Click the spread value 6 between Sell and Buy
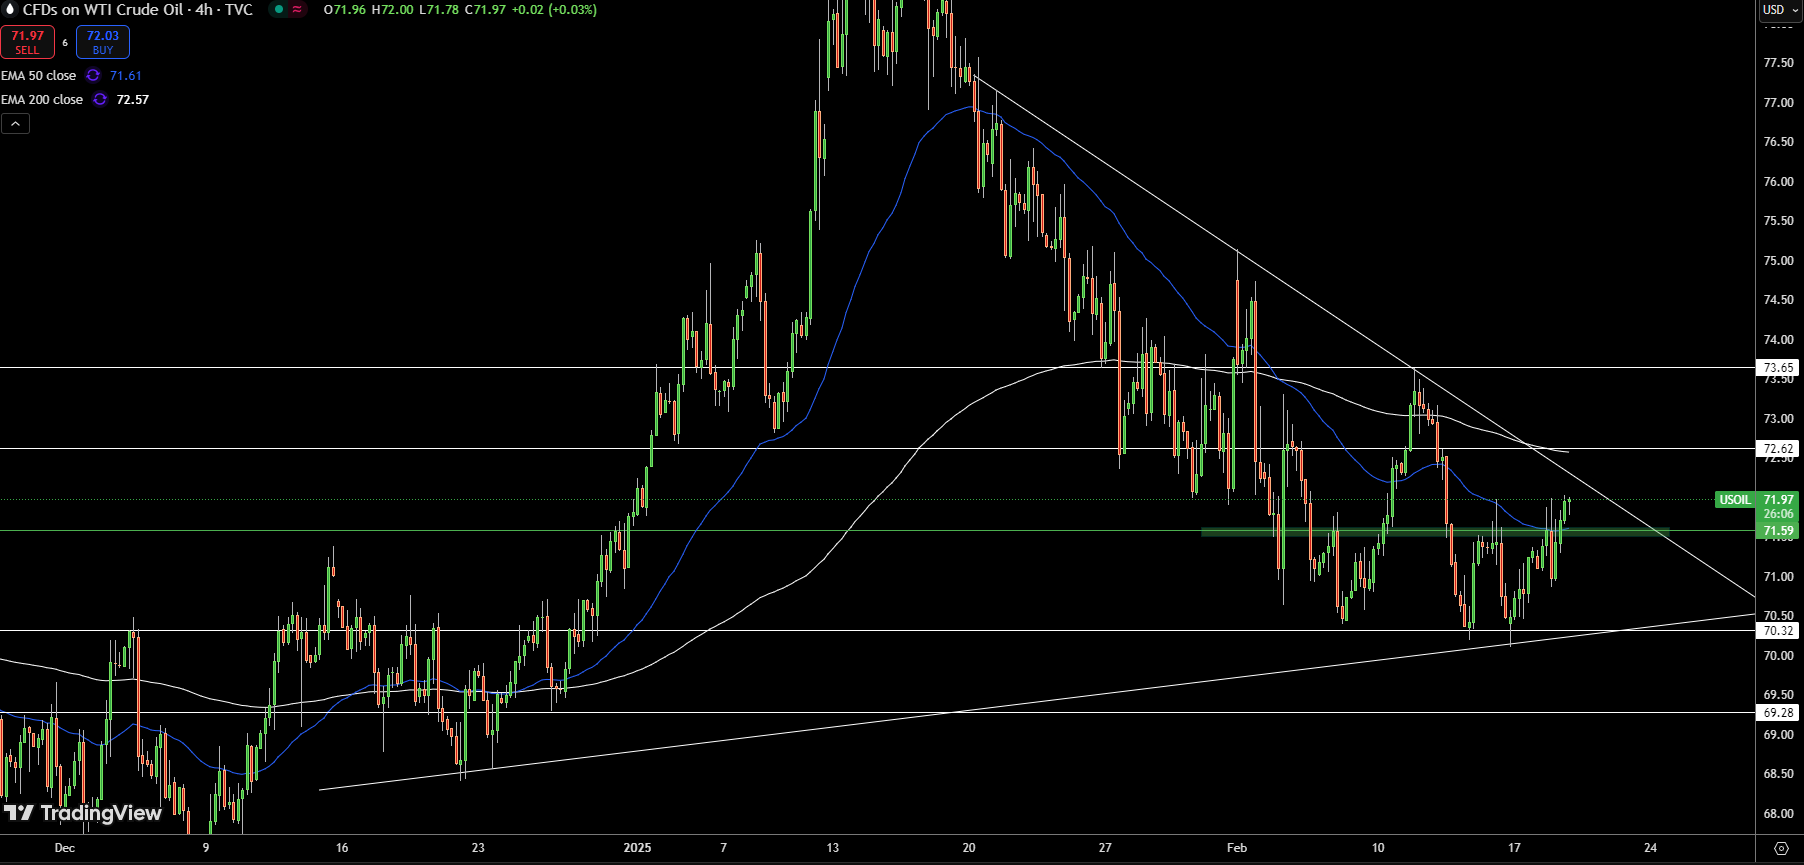 (x=65, y=43)
